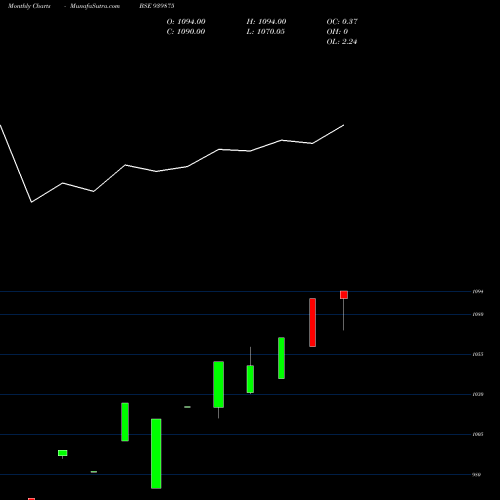This screenshot has height=500, width=500.
Task: Click the 'OL: 2.24' value
Action: tap(342, 42)
